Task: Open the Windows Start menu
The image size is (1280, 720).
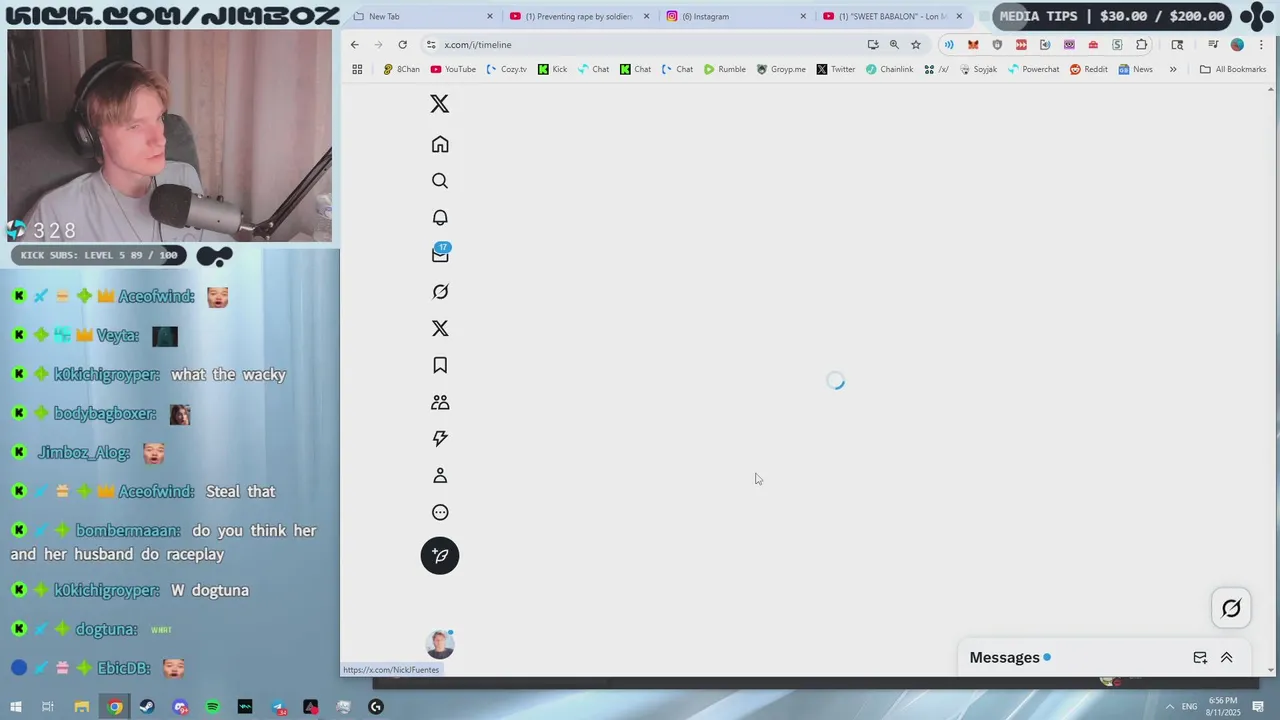Action: point(16,707)
